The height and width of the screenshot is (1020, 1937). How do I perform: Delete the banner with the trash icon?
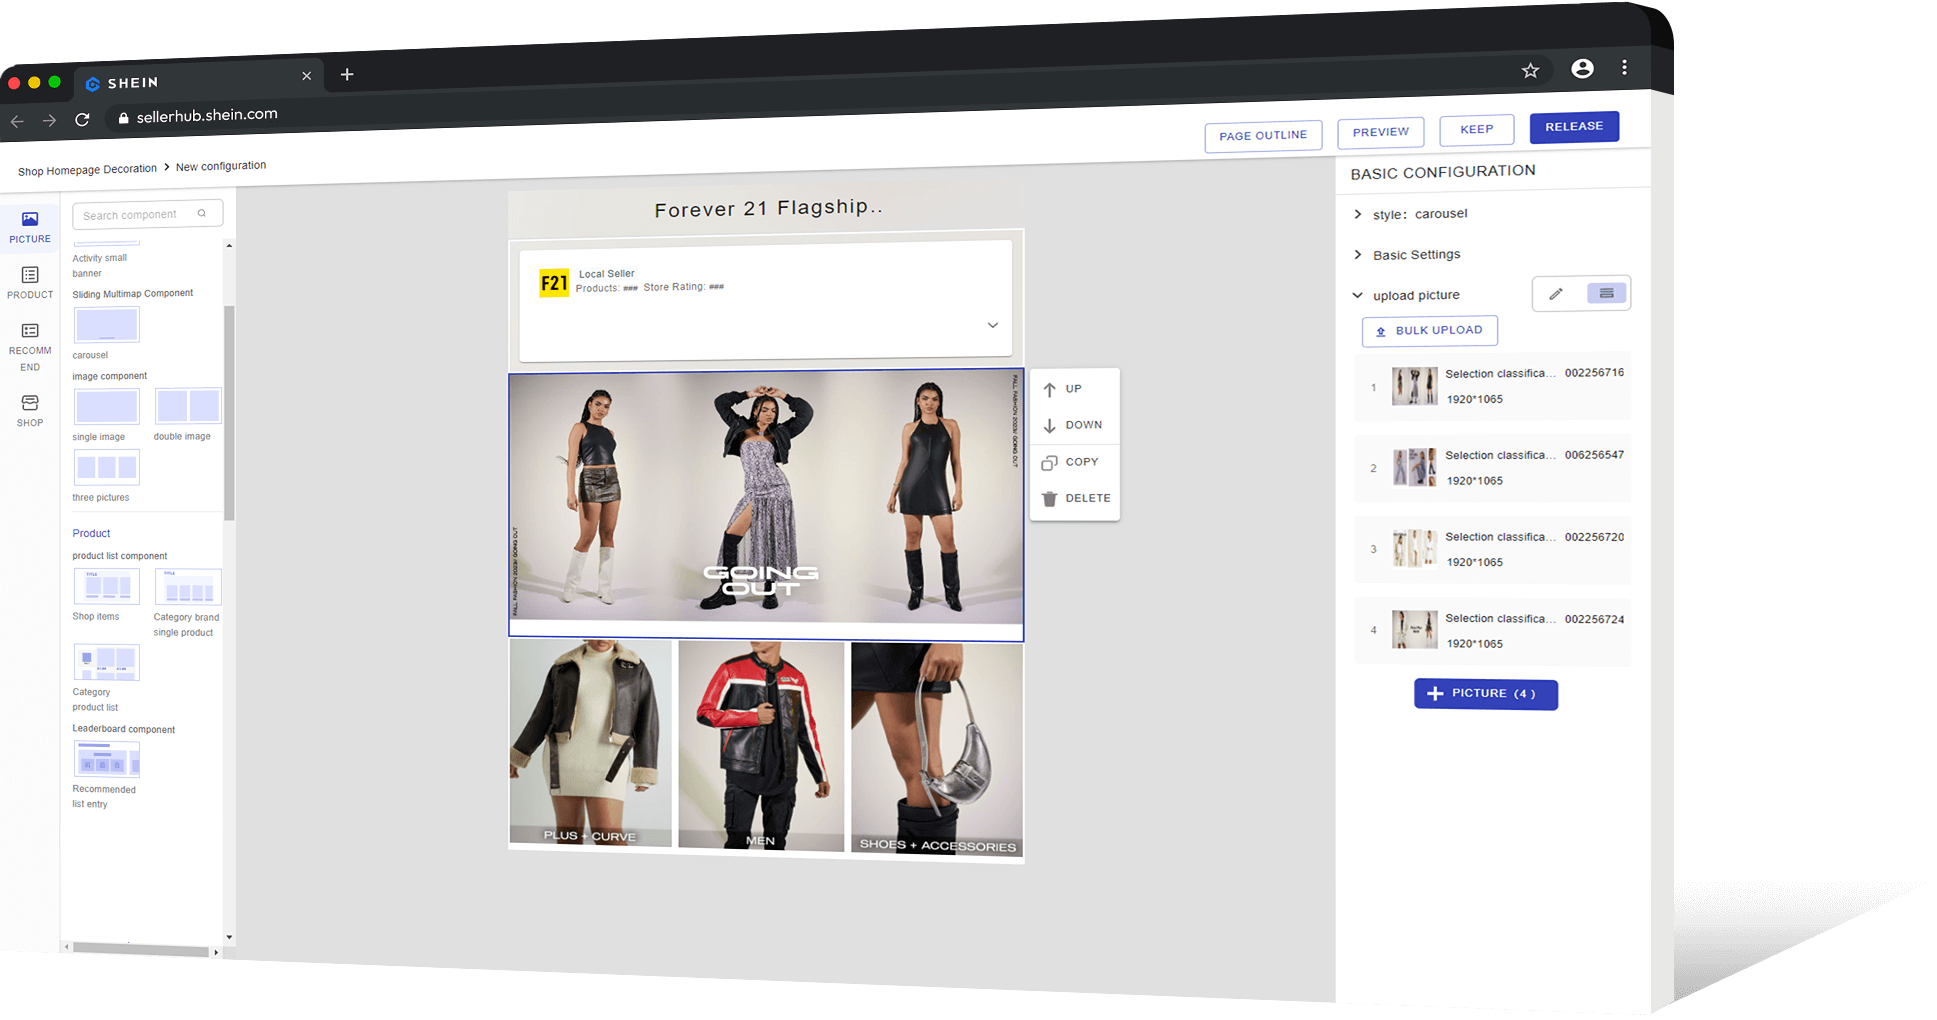coord(1049,498)
